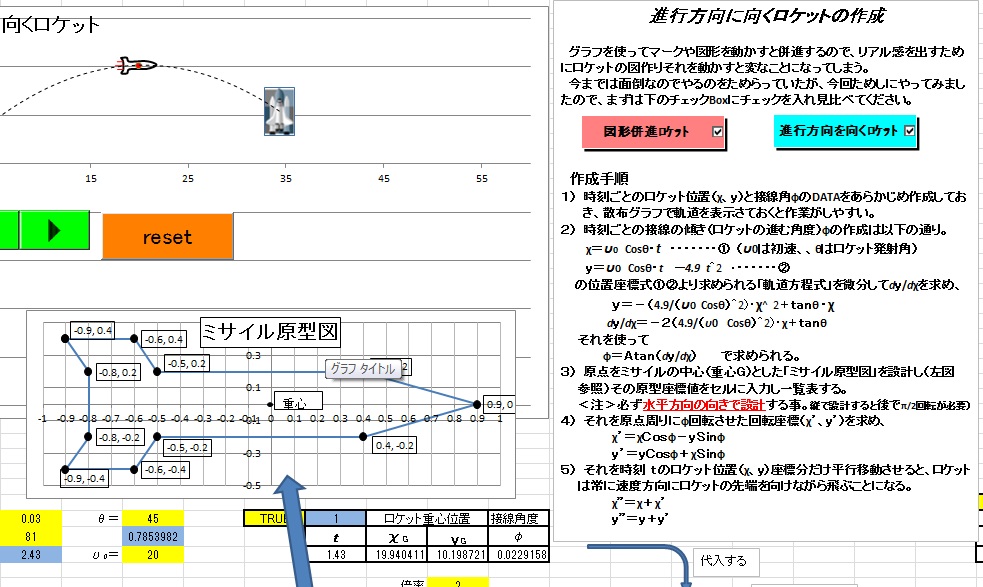The image size is (983, 587).
Task: Select the cell with value 0.0229158
Action: [x=518, y=554]
